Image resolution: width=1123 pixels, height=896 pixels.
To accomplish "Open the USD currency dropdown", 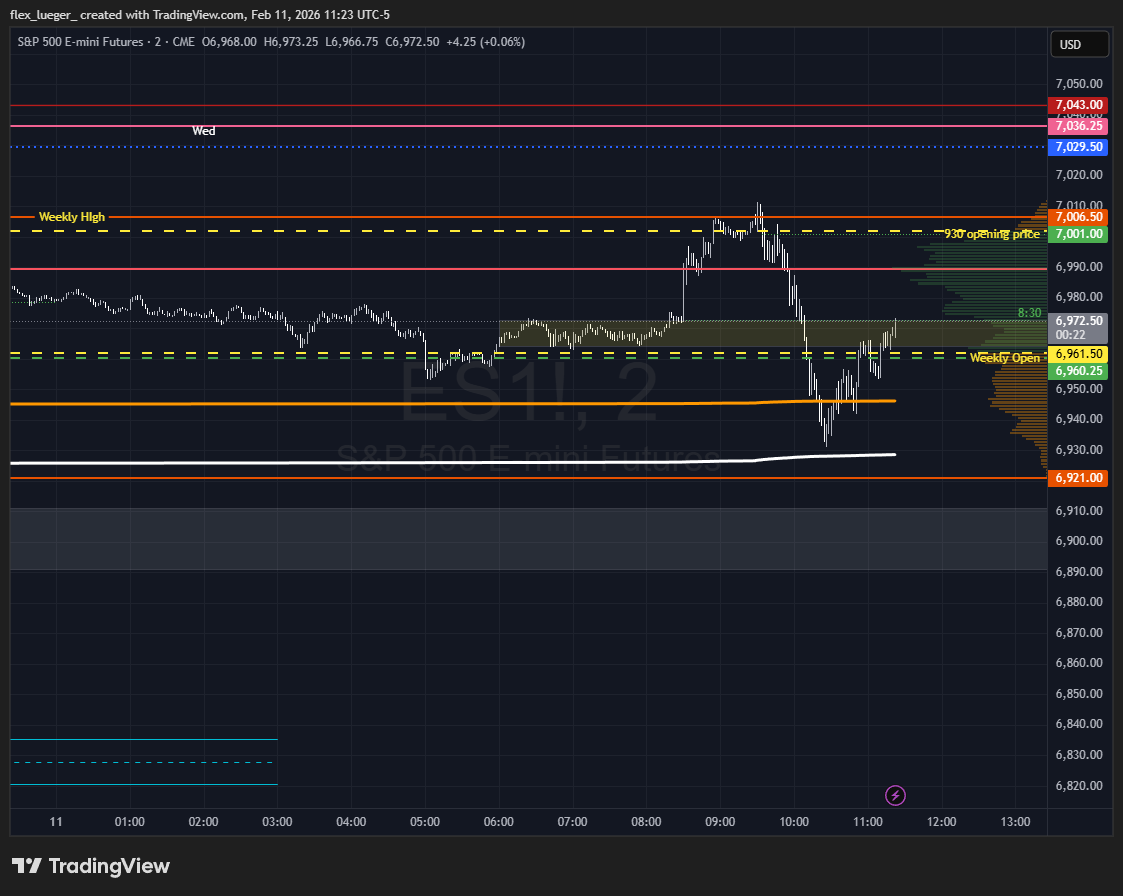I will tap(1079, 45).
